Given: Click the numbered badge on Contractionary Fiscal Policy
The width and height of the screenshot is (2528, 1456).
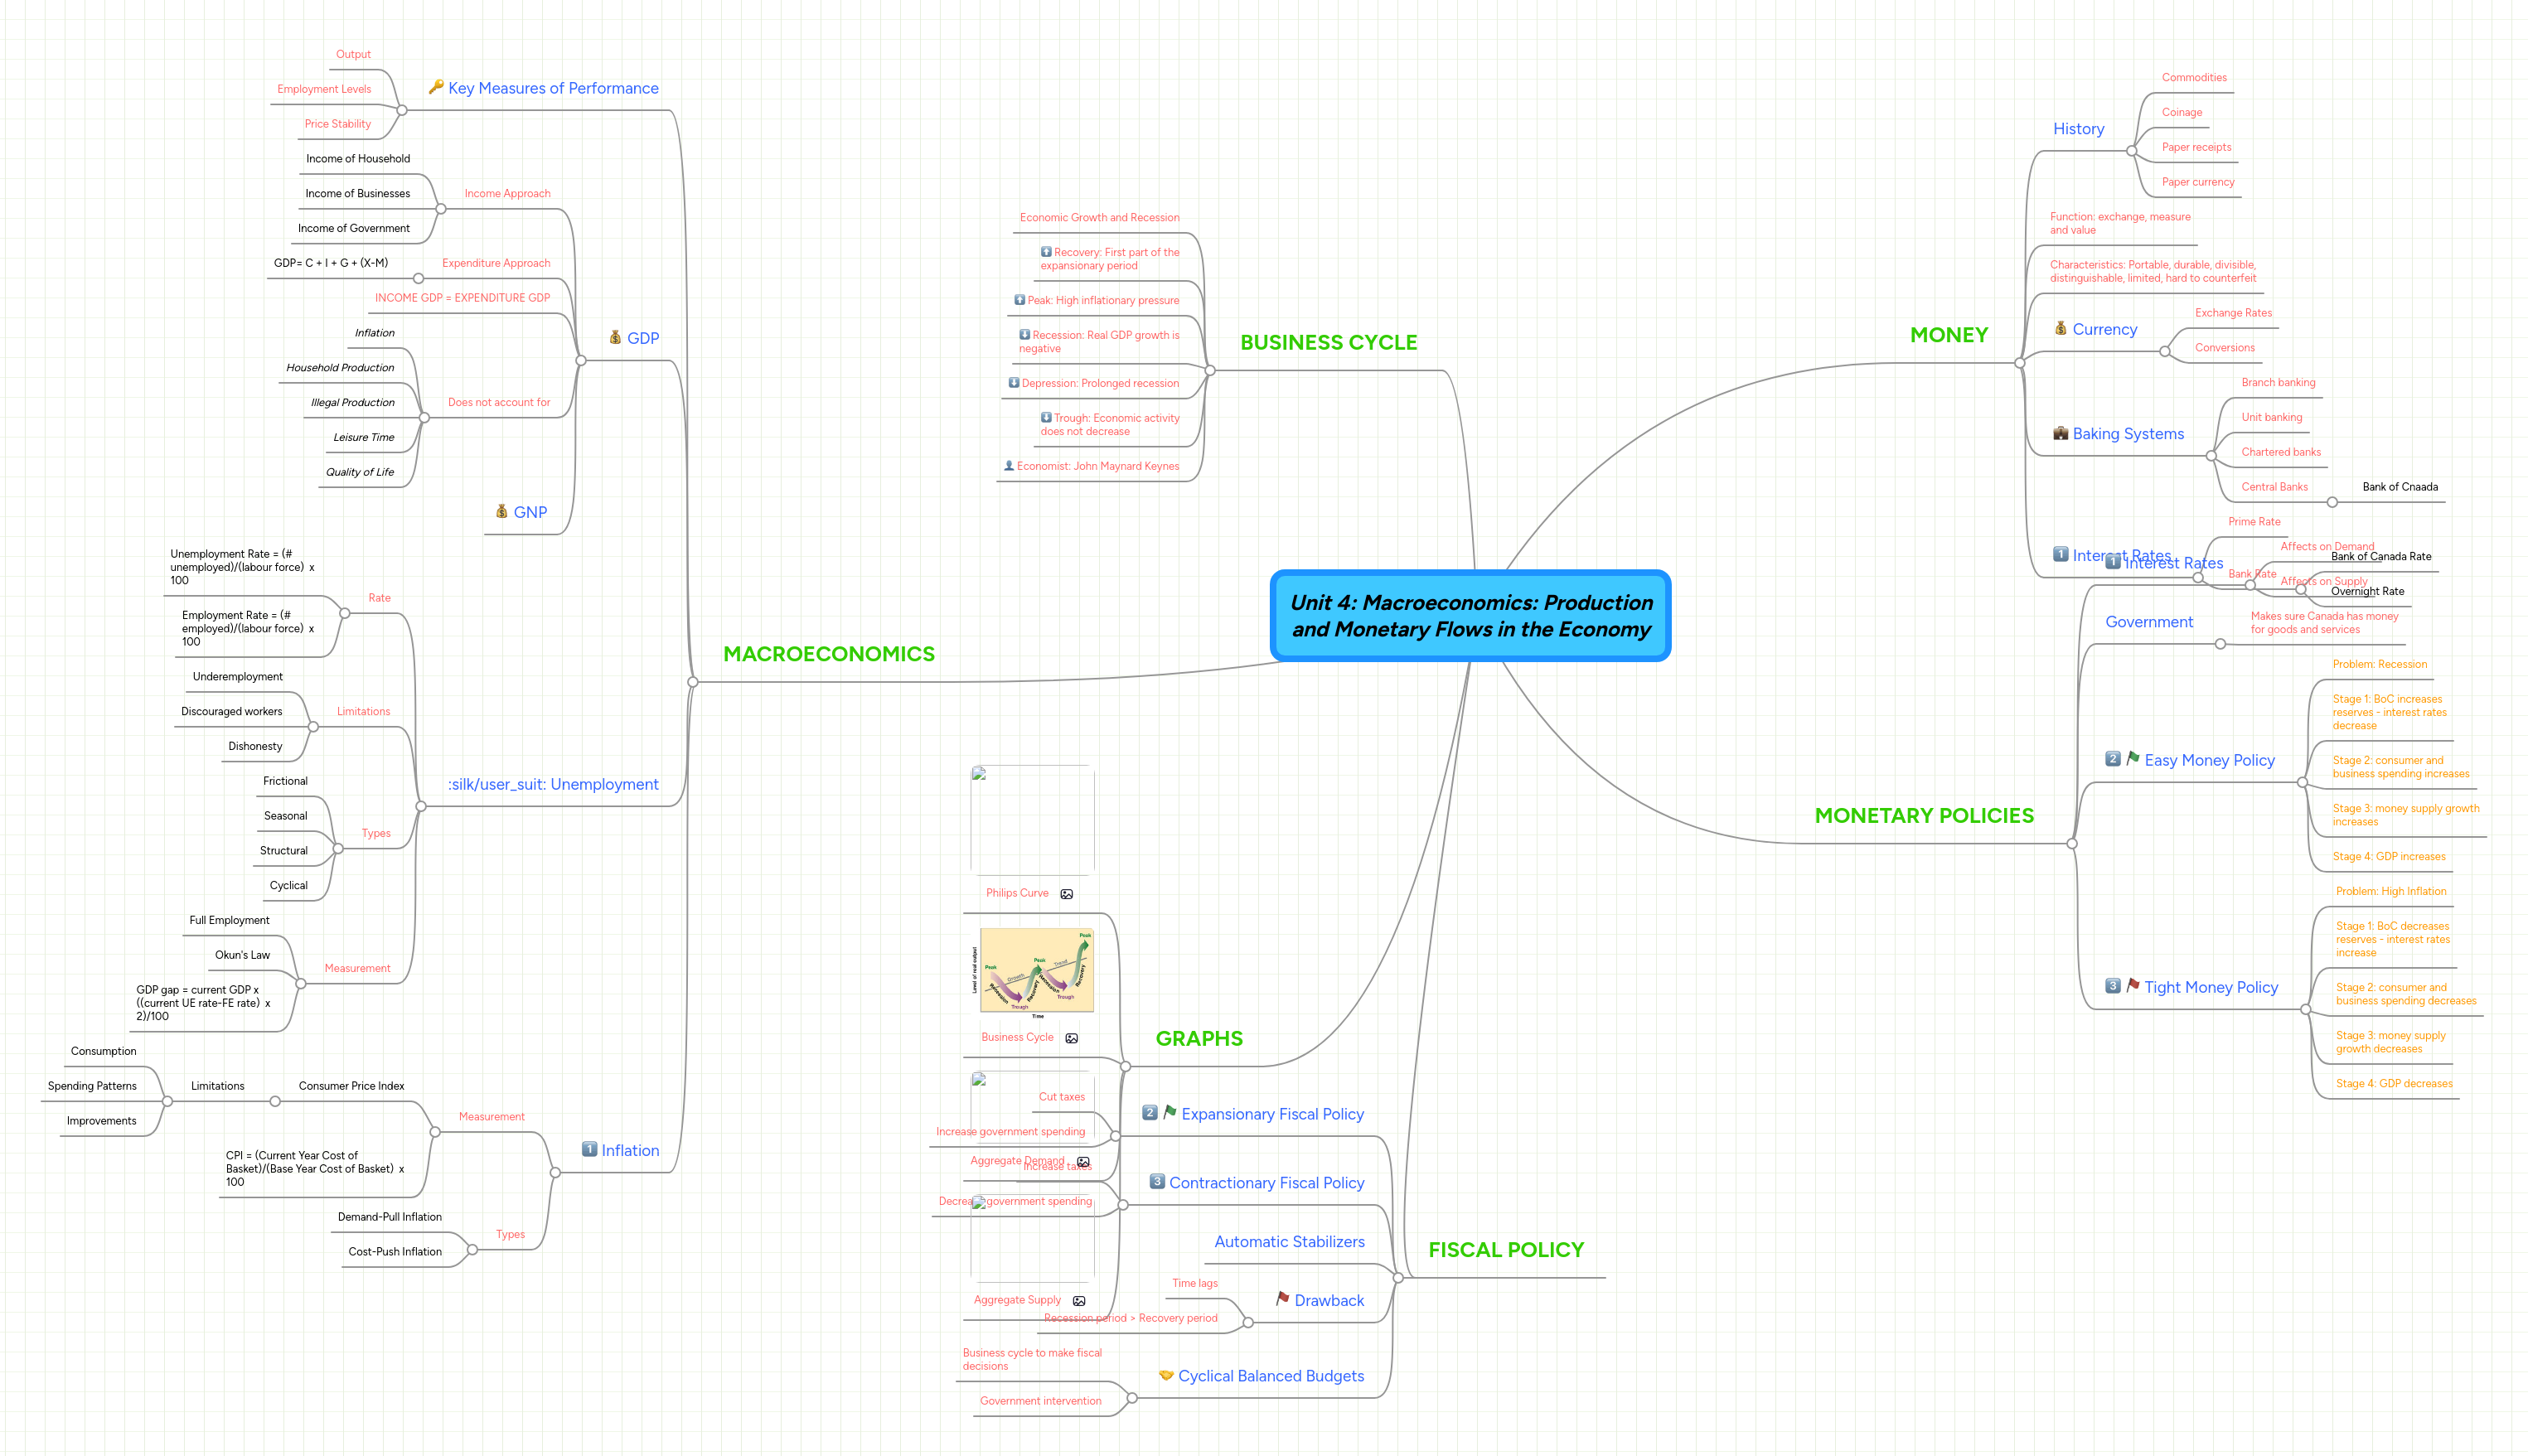Looking at the screenshot, I should 1157,1181.
